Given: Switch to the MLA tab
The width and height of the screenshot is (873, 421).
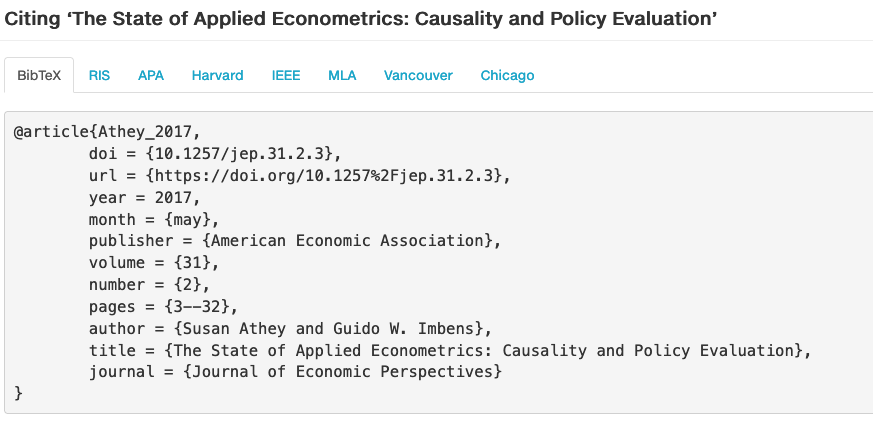Looking at the screenshot, I should coord(342,75).
